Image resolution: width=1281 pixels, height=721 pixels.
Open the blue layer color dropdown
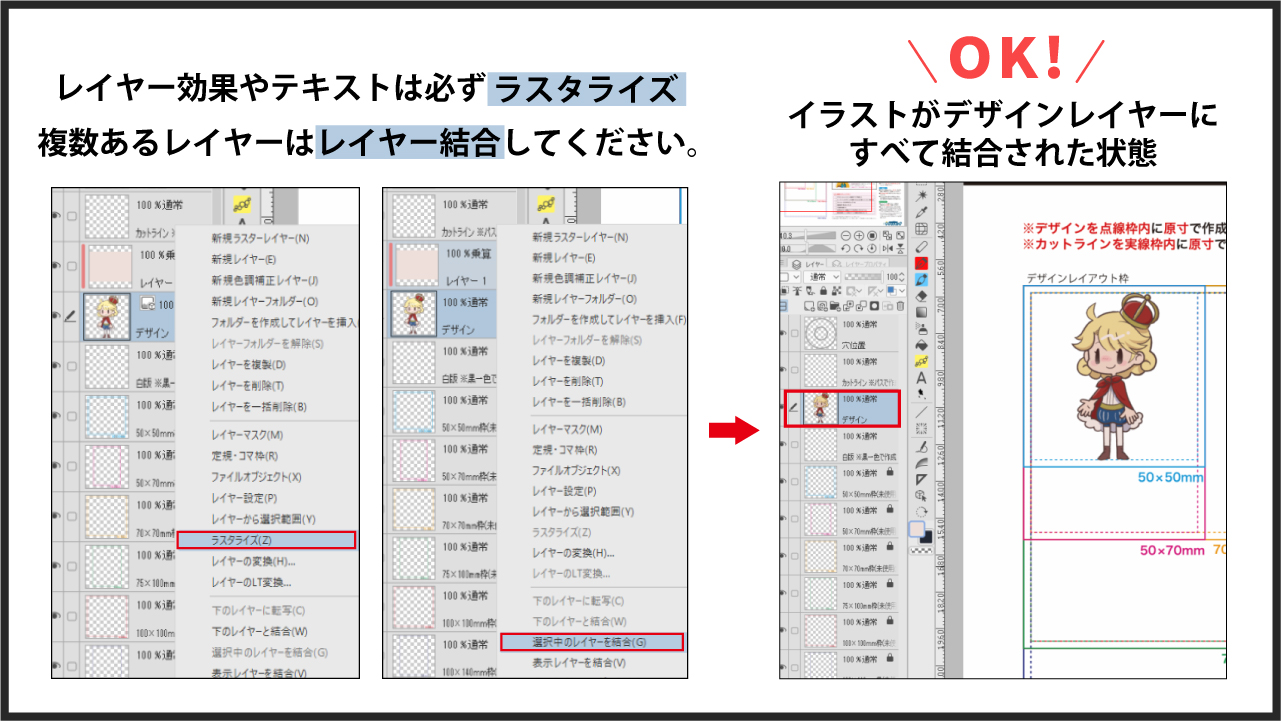click(x=896, y=291)
